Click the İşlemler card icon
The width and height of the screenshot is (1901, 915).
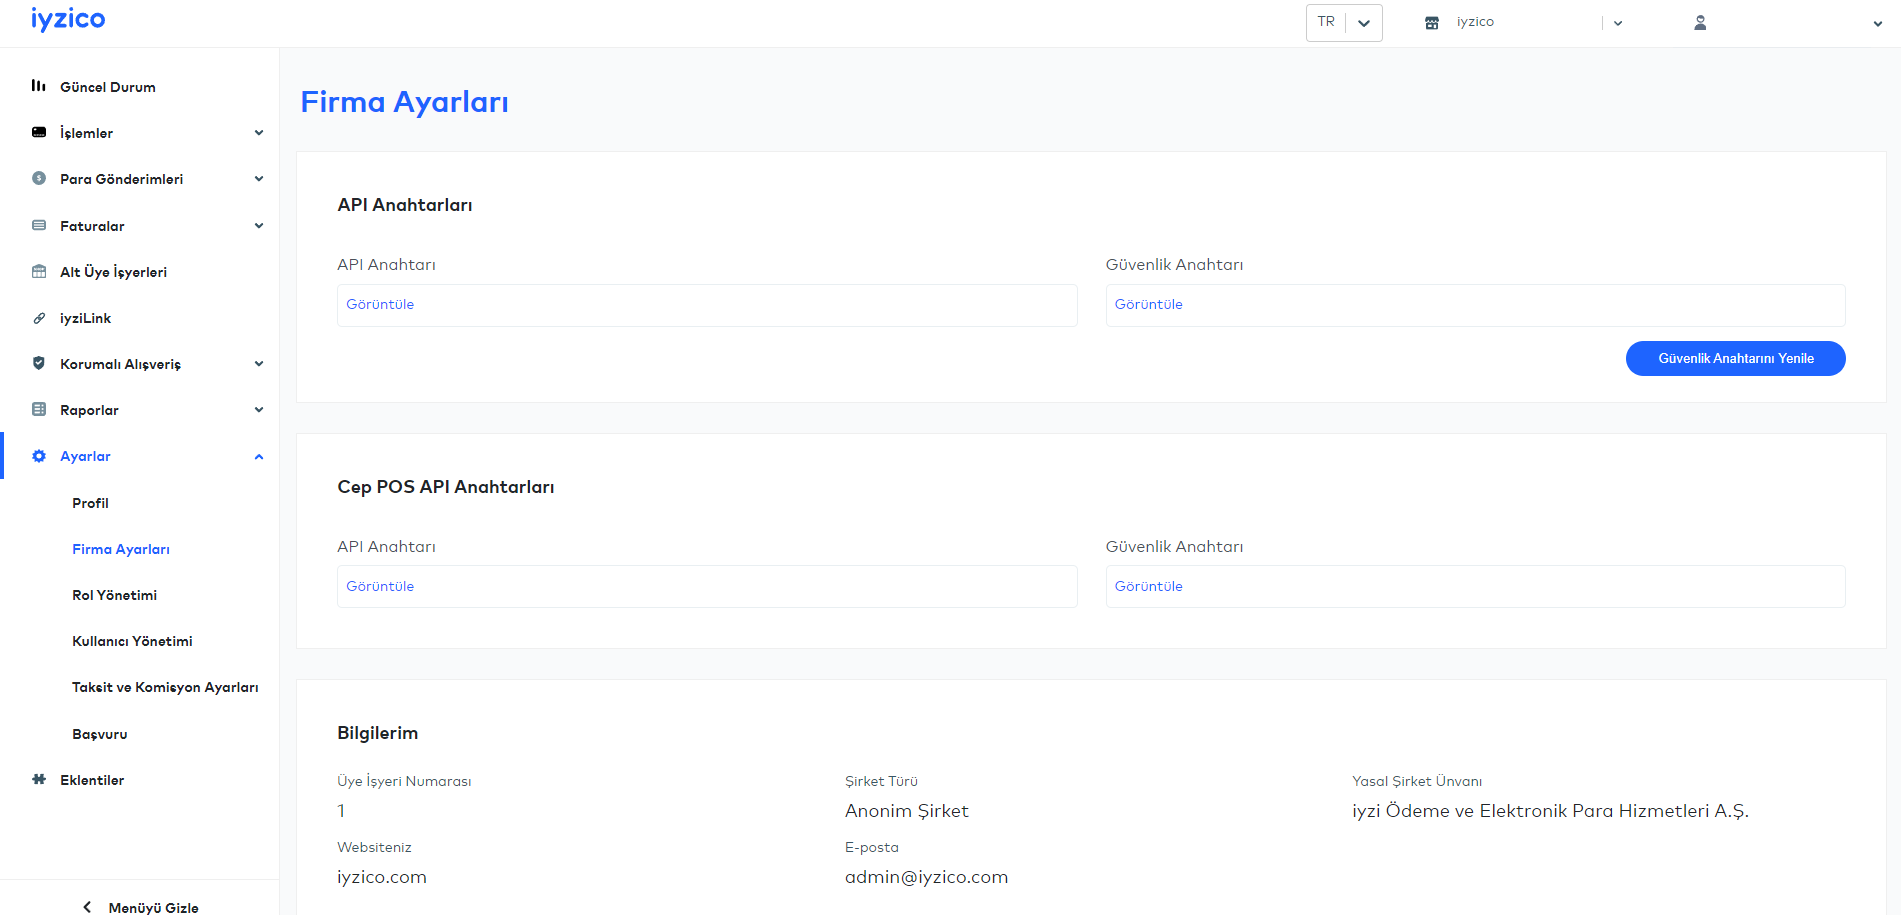[x=39, y=132]
